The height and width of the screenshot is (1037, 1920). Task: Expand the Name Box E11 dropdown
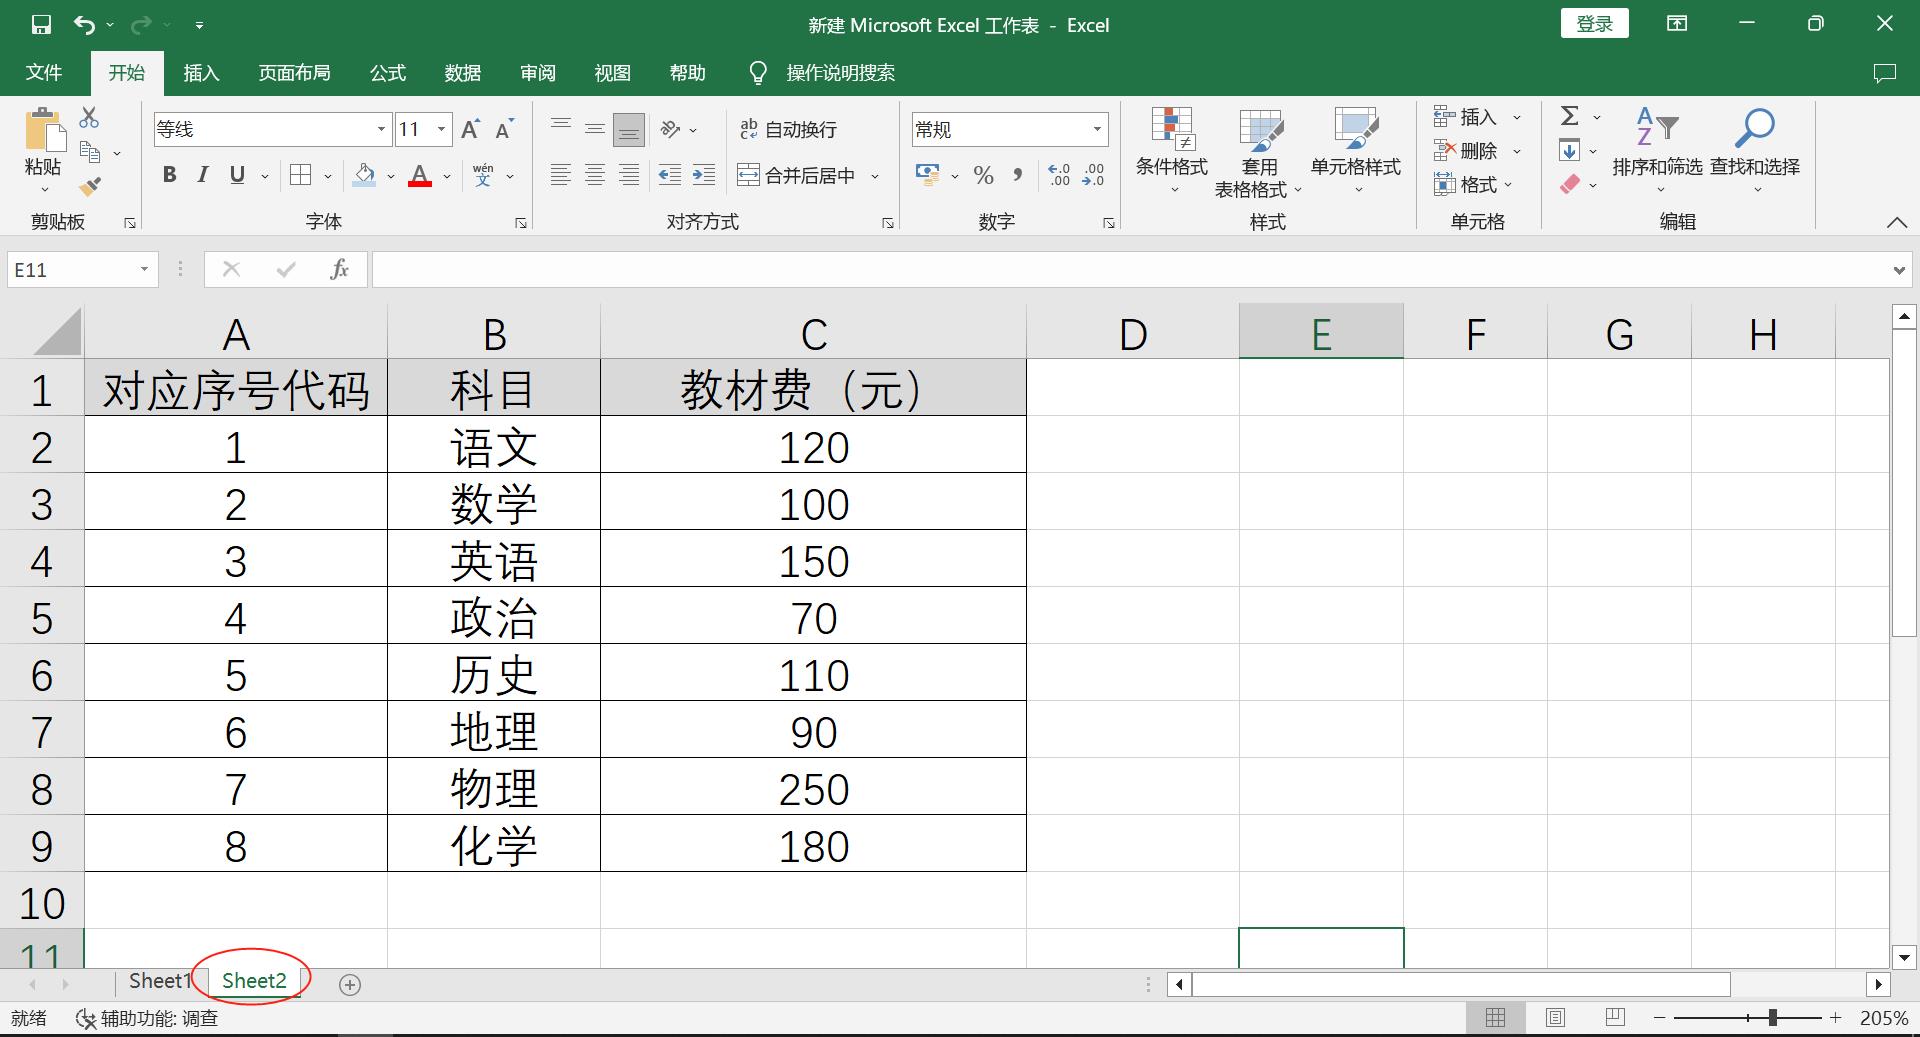point(144,269)
